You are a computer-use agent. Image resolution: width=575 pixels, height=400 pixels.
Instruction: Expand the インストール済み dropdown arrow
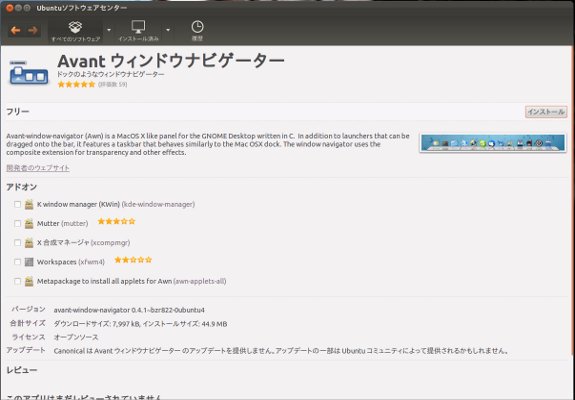click(x=168, y=30)
